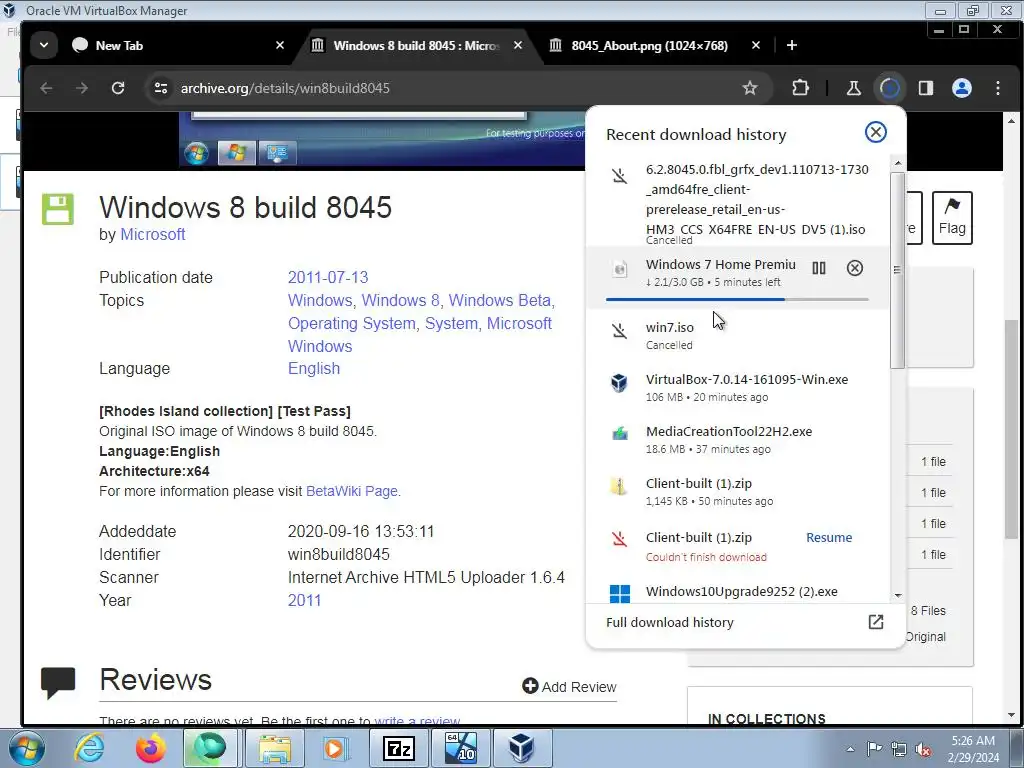Click the open-in-new-tab download history icon

click(876, 622)
